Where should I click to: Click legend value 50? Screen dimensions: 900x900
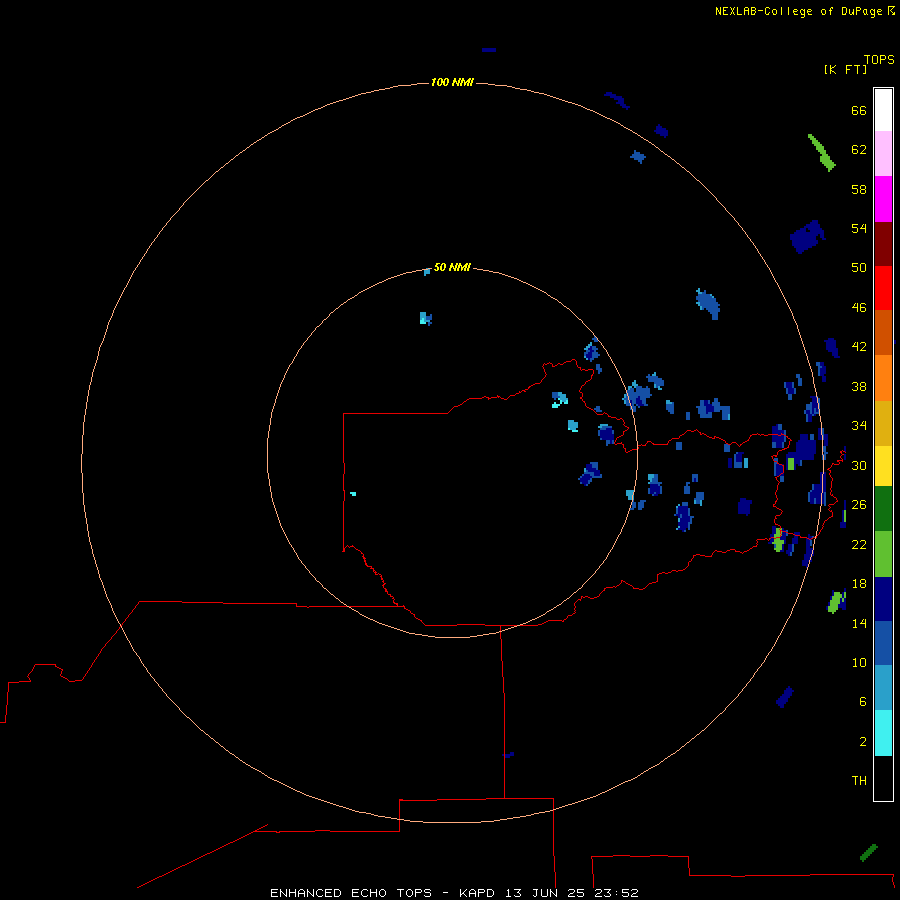pos(859,267)
